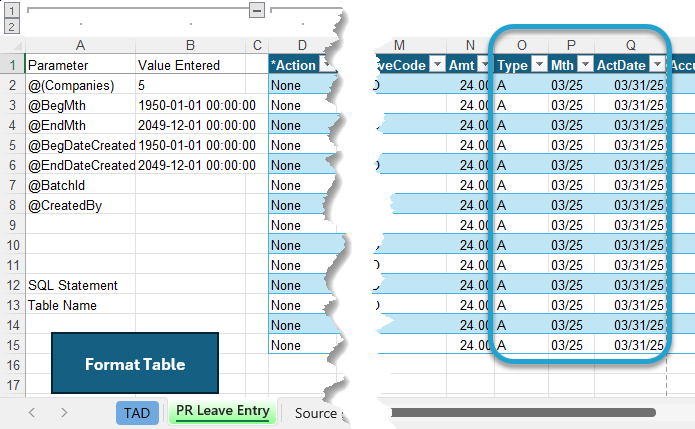Click the 'Value Entered' cell
This screenshot has width=695, height=429.
tap(190, 65)
